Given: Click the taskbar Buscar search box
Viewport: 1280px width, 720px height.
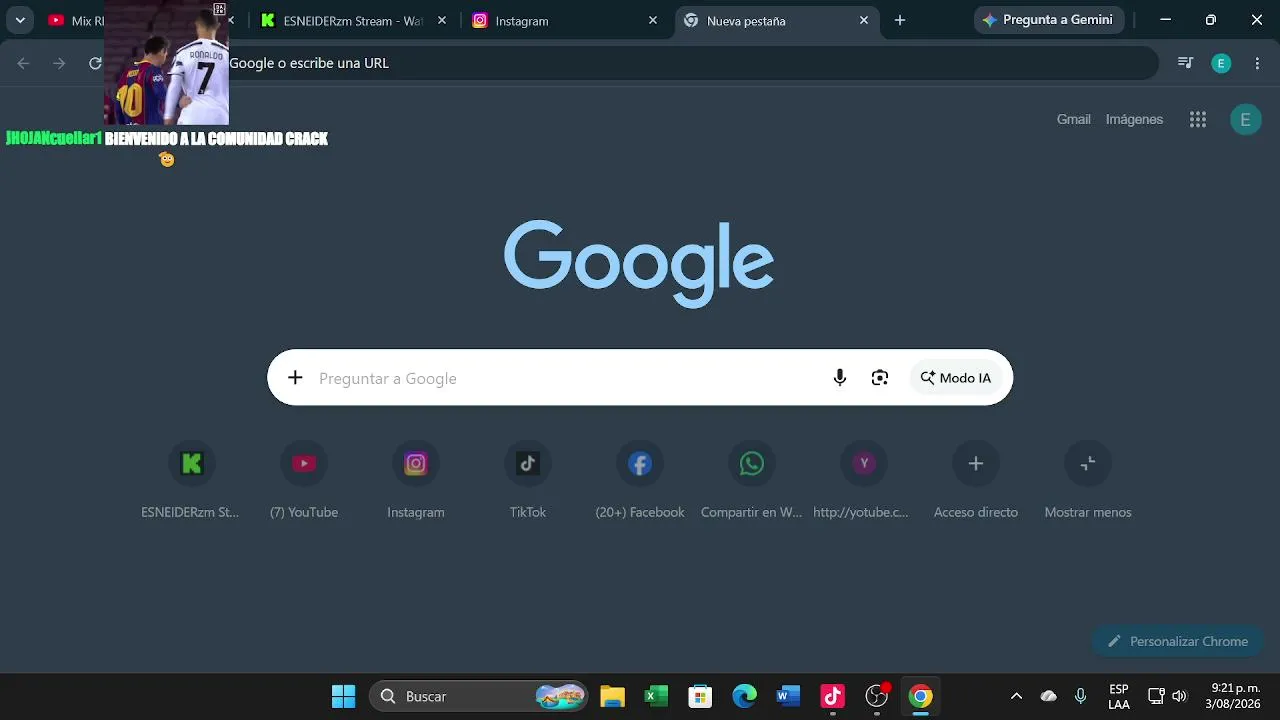Looking at the screenshot, I should pos(480,696).
